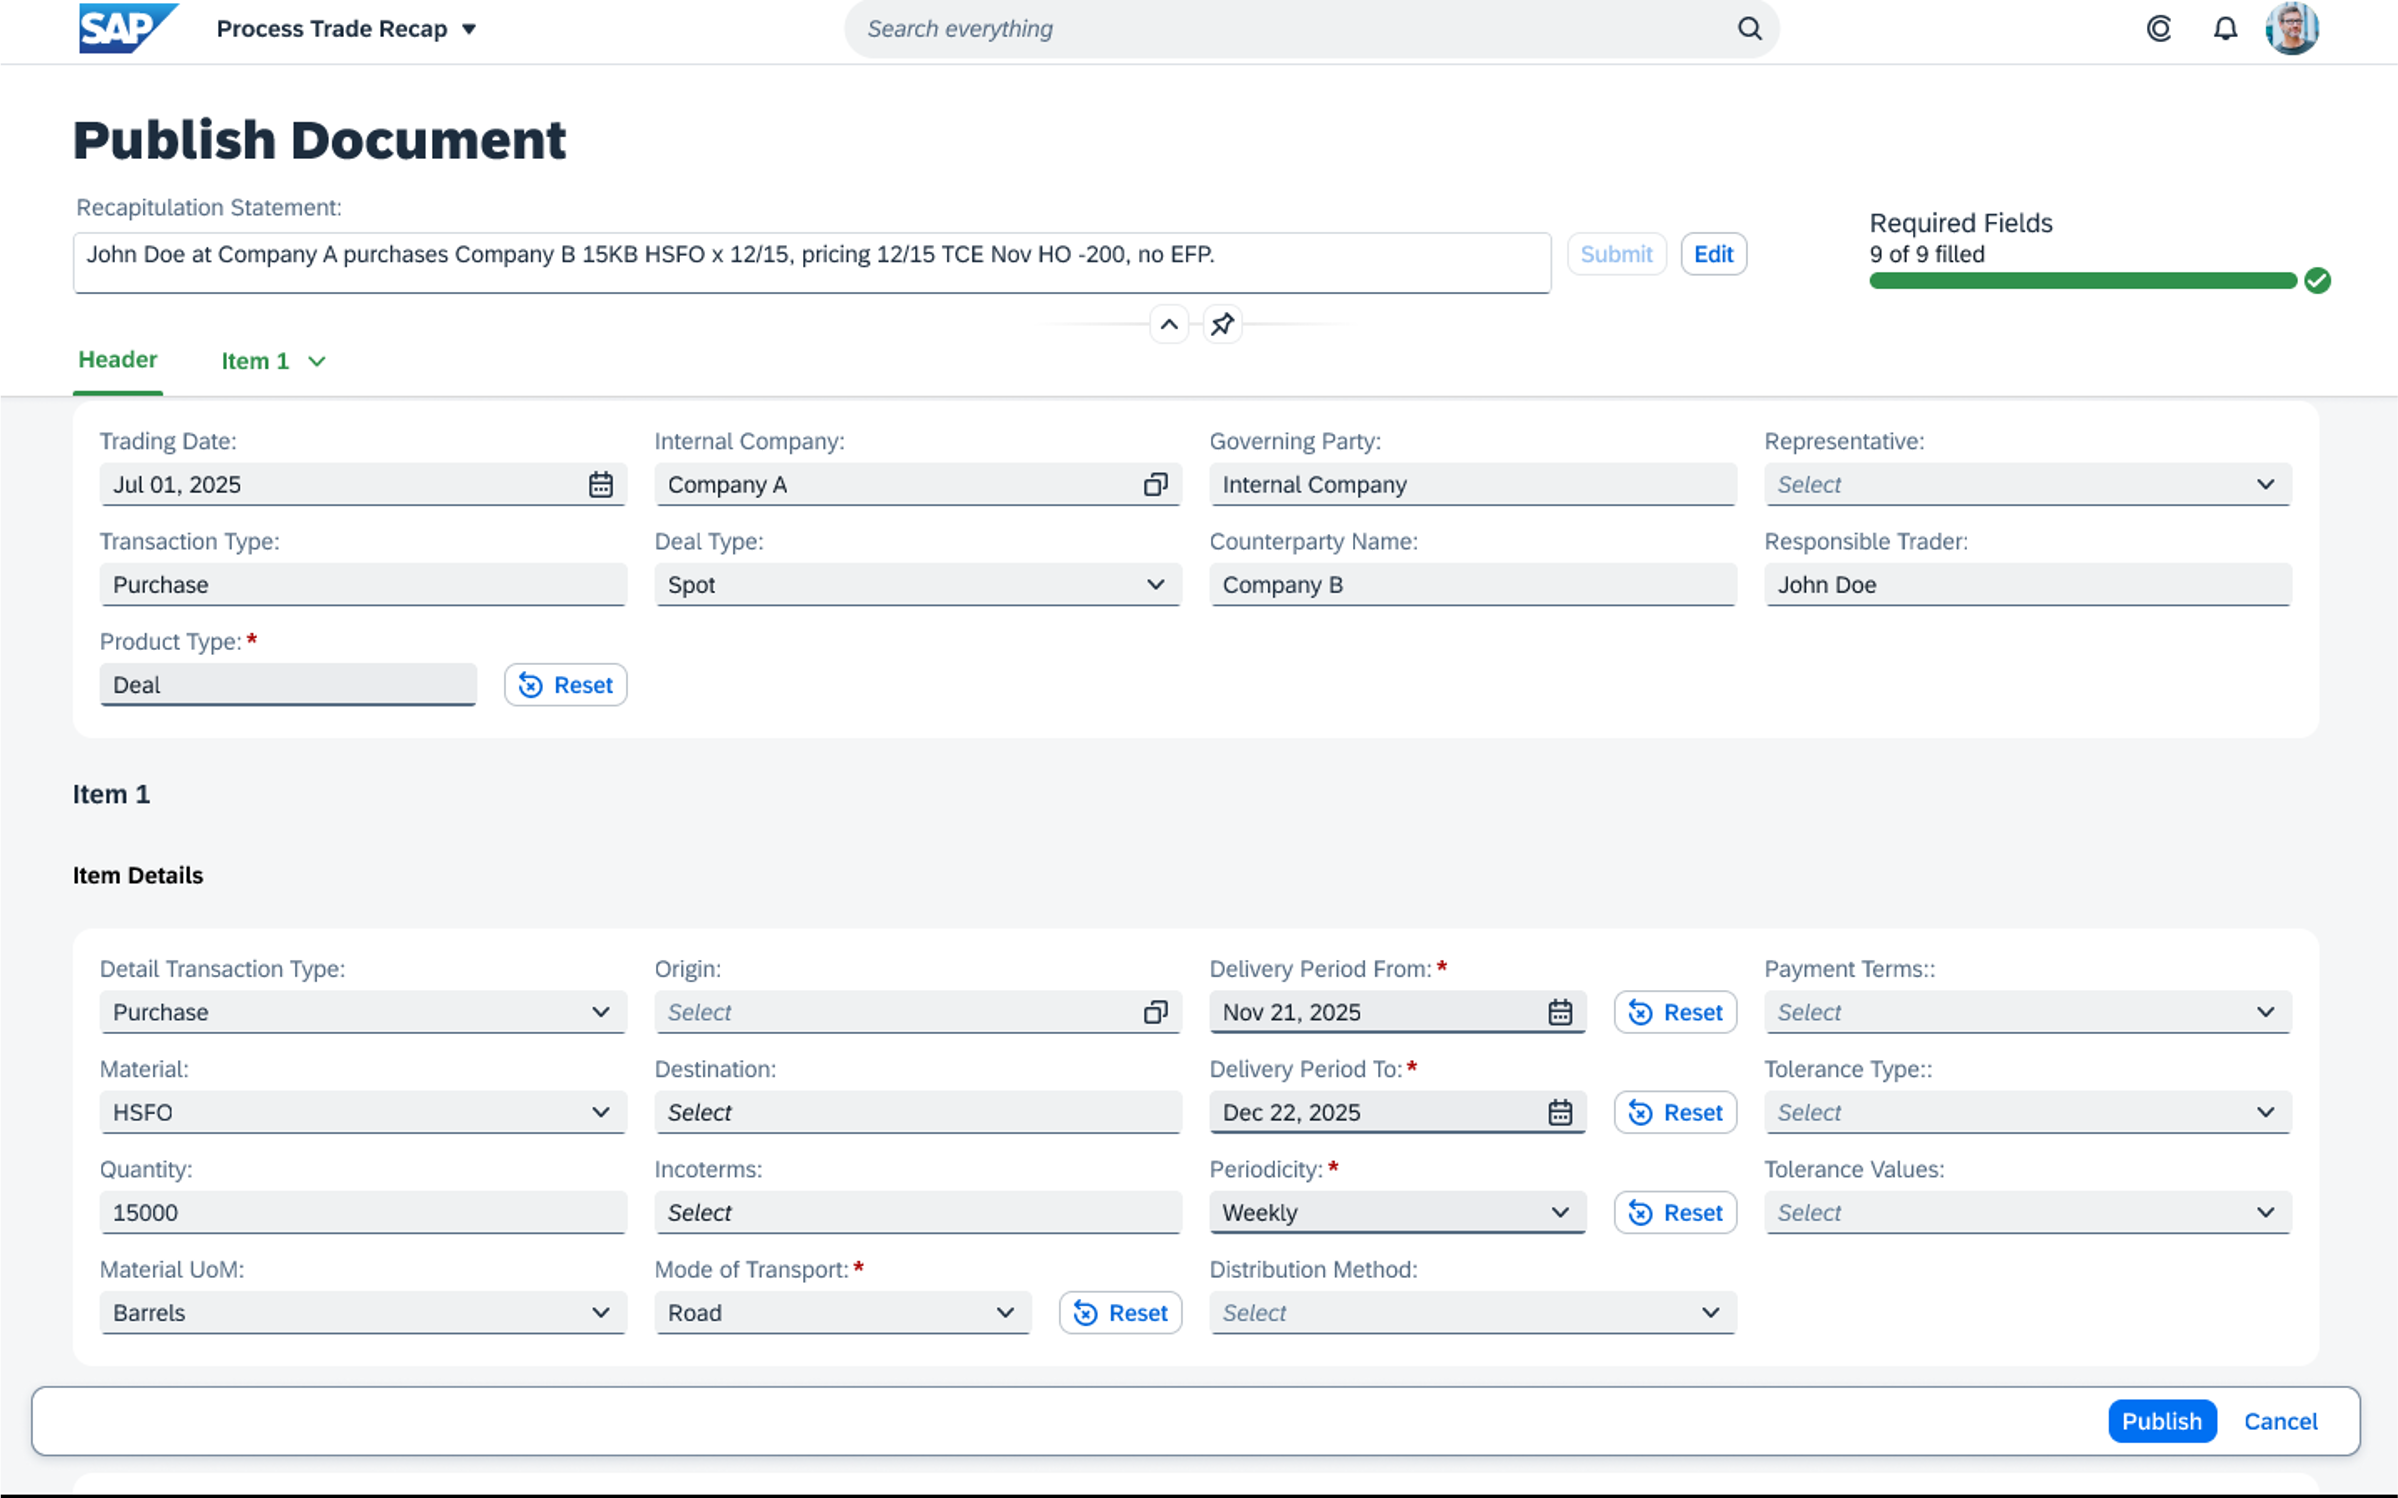Collapse the header with the up chevron
This screenshot has height=1498, width=2398.
(x=1168, y=324)
